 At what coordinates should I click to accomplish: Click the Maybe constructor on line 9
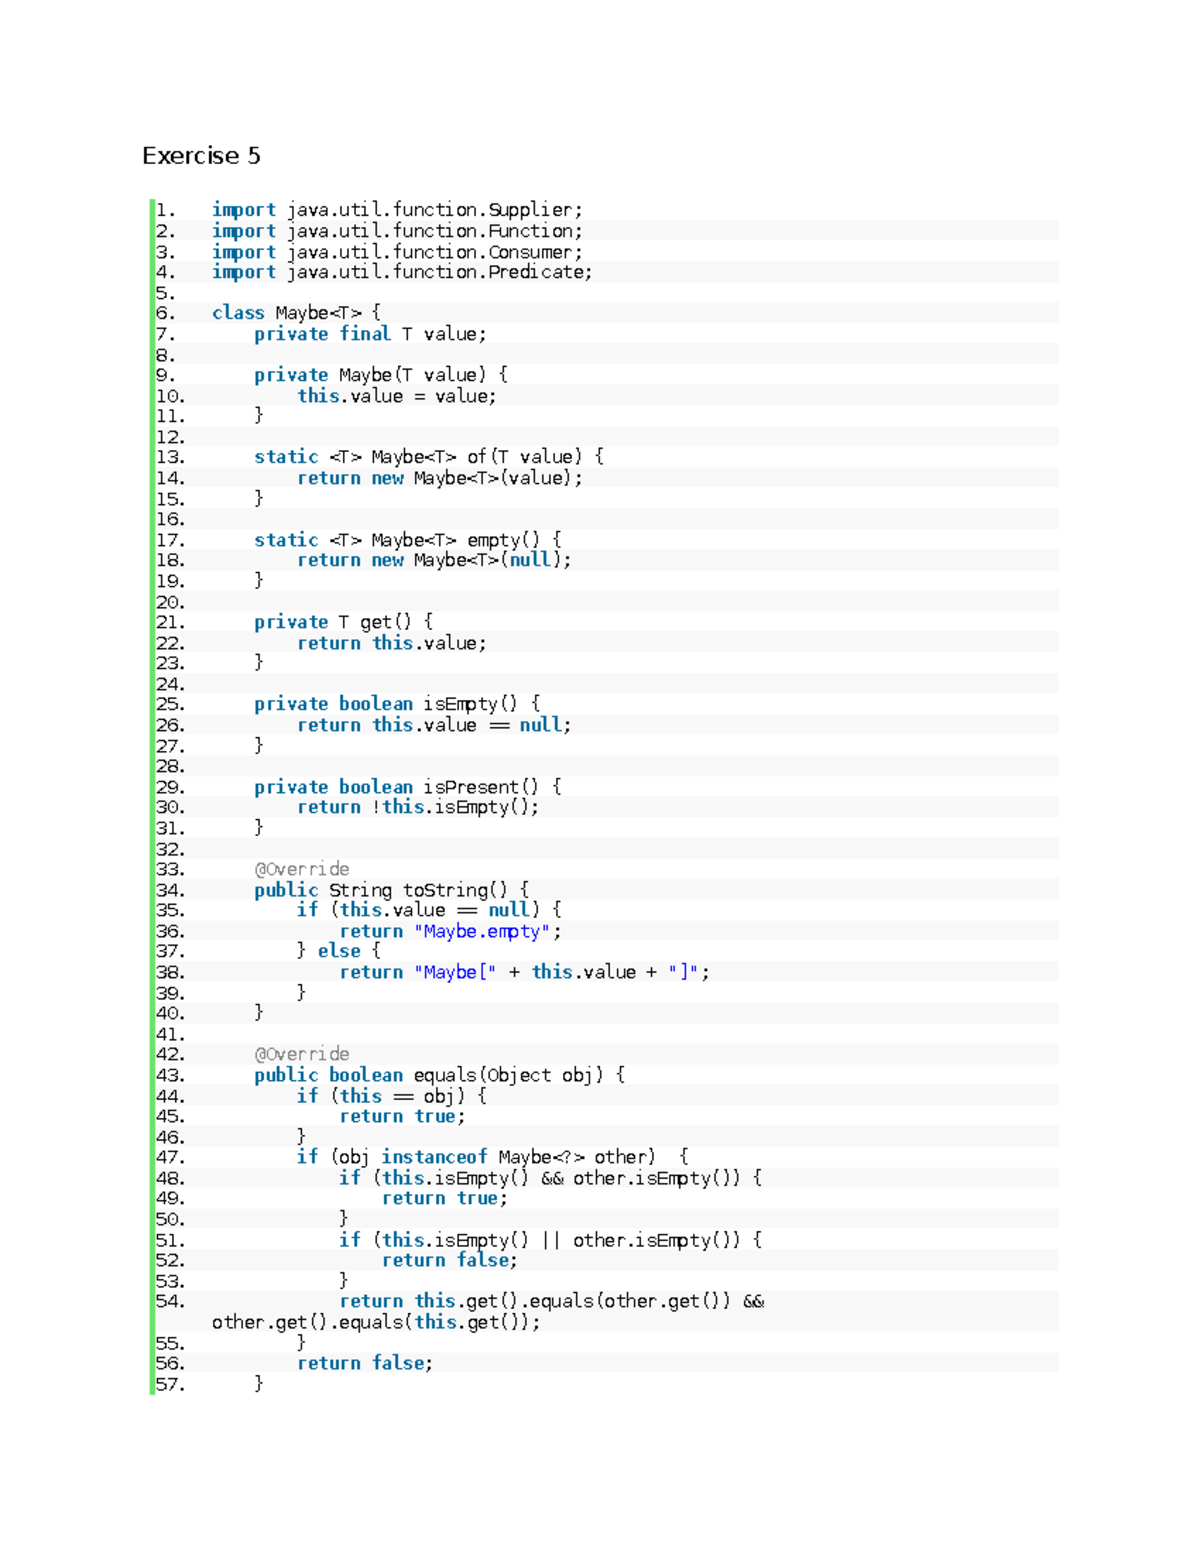pos(378,374)
